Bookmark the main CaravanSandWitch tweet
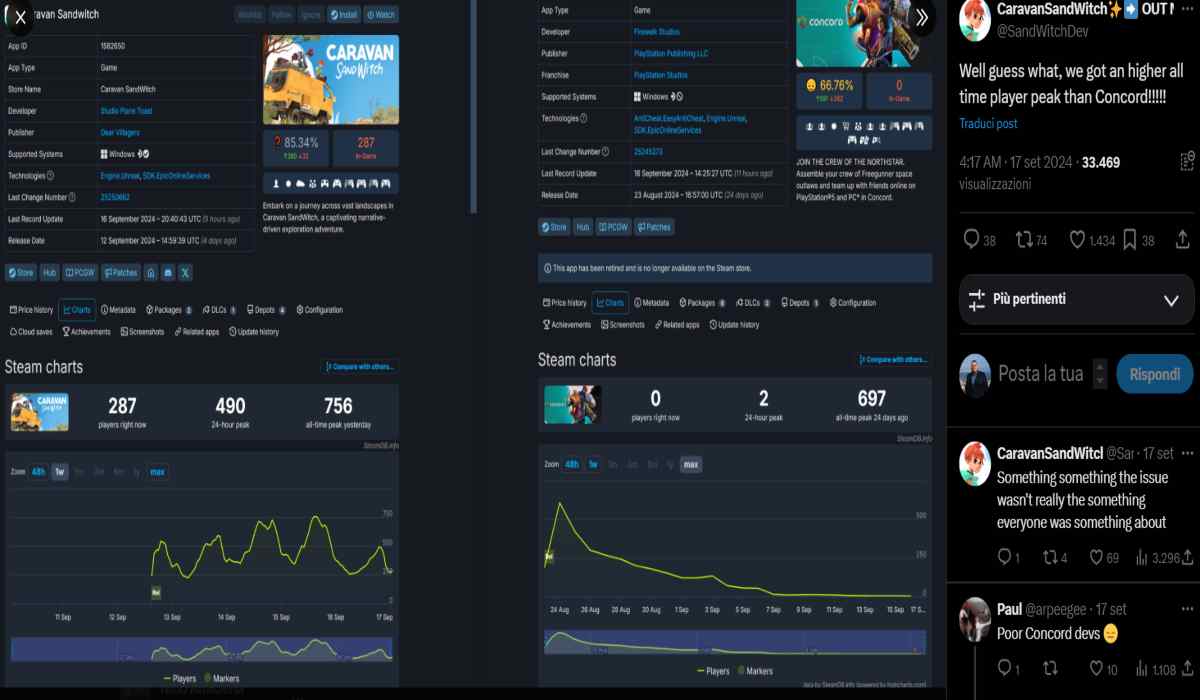 [1129, 240]
